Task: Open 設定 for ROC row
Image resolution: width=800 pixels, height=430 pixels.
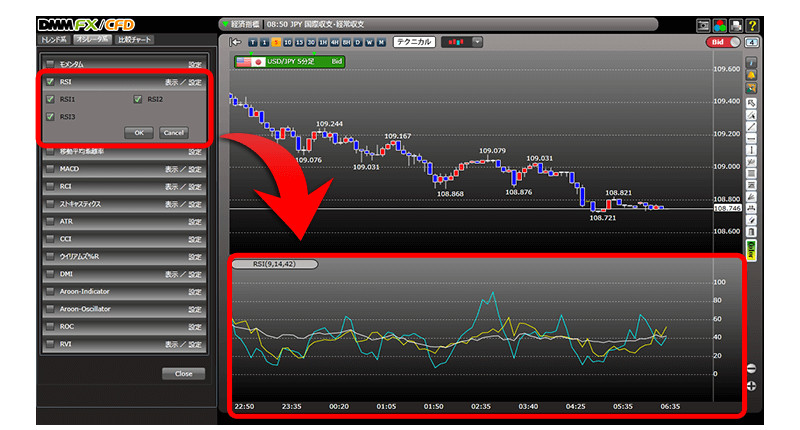Action: [x=195, y=327]
